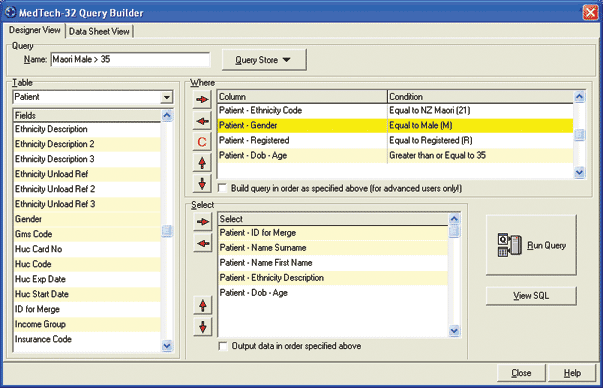
Task: Enable Build query in order specified checkbox
Action: [222, 188]
